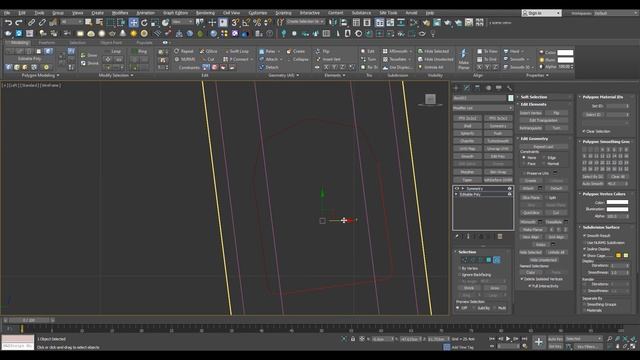
Task: Open the Modifiers menu
Action: [x=120, y=13]
